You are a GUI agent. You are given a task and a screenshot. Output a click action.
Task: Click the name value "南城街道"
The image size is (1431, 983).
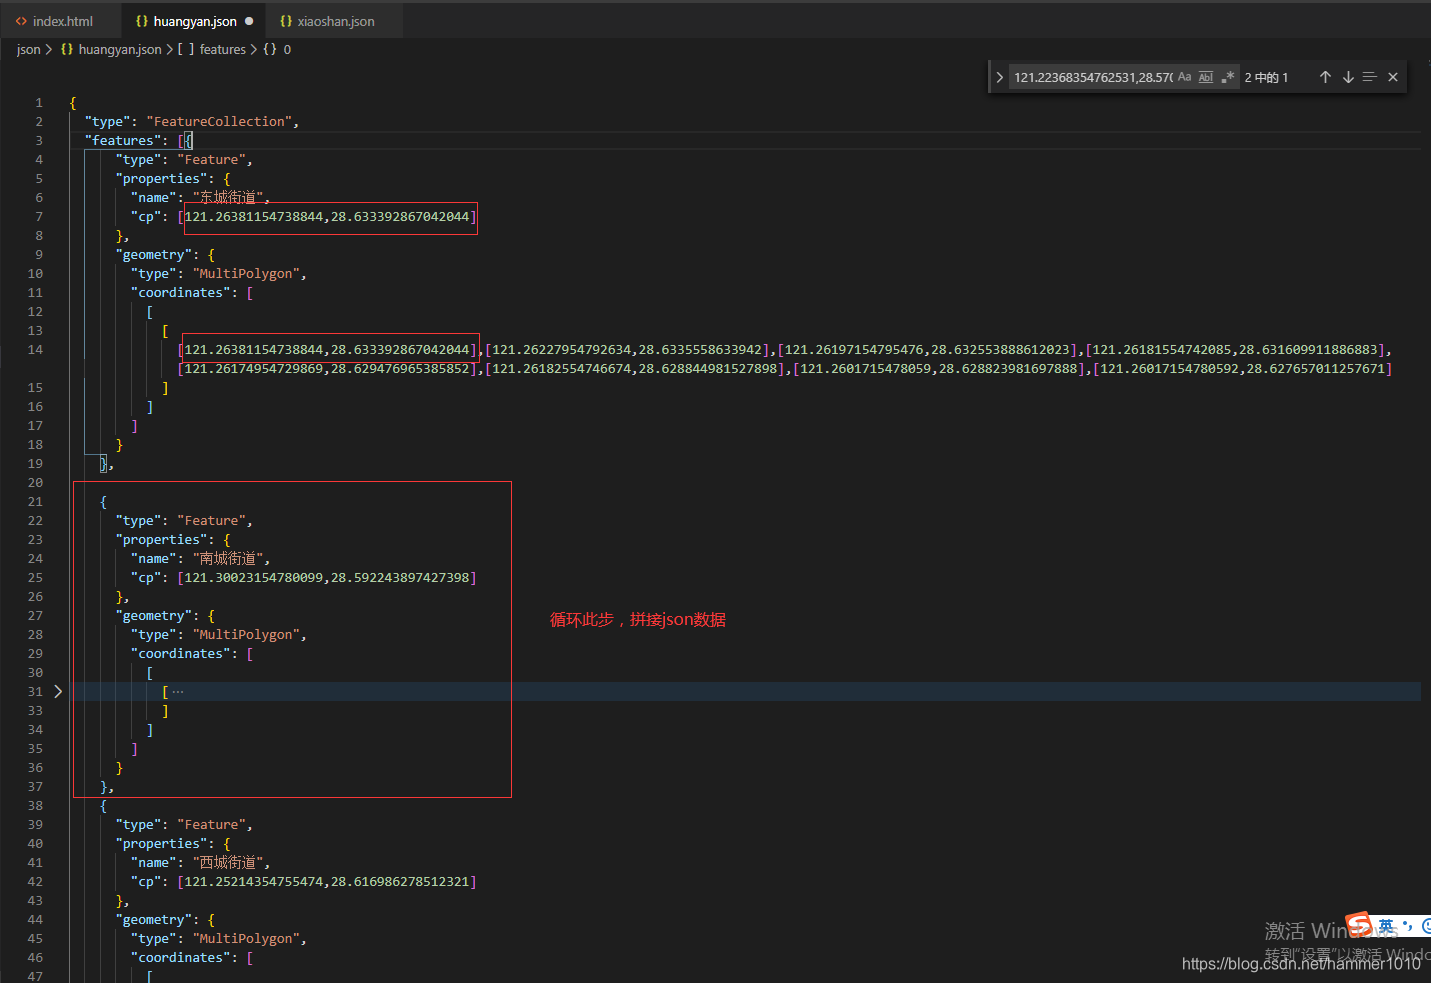tap(227, 558)
